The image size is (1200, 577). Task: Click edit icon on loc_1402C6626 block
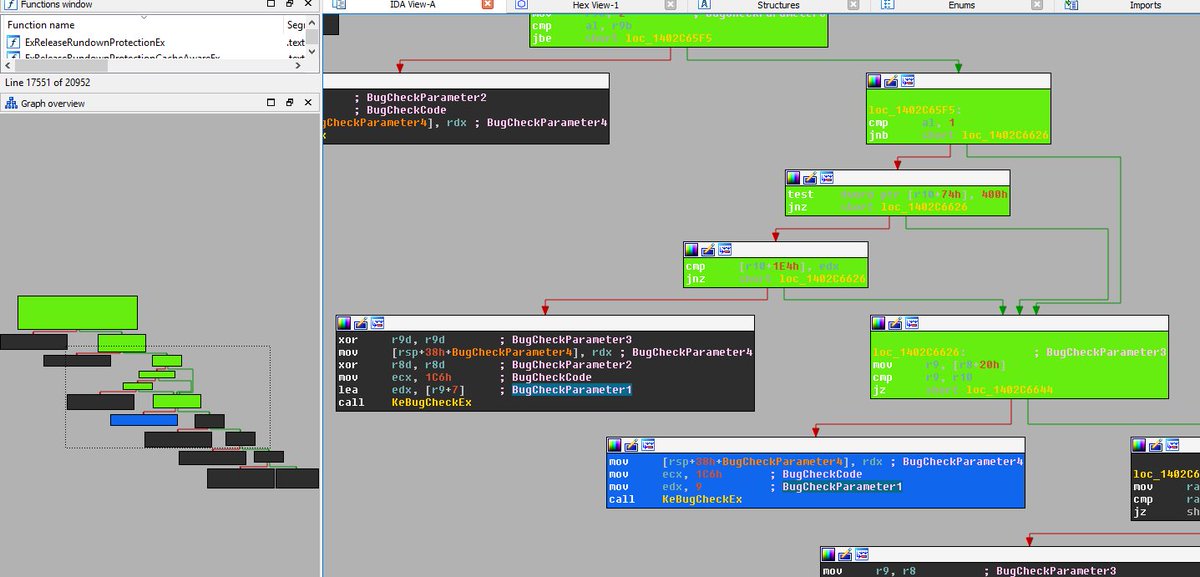coord(896,323)
